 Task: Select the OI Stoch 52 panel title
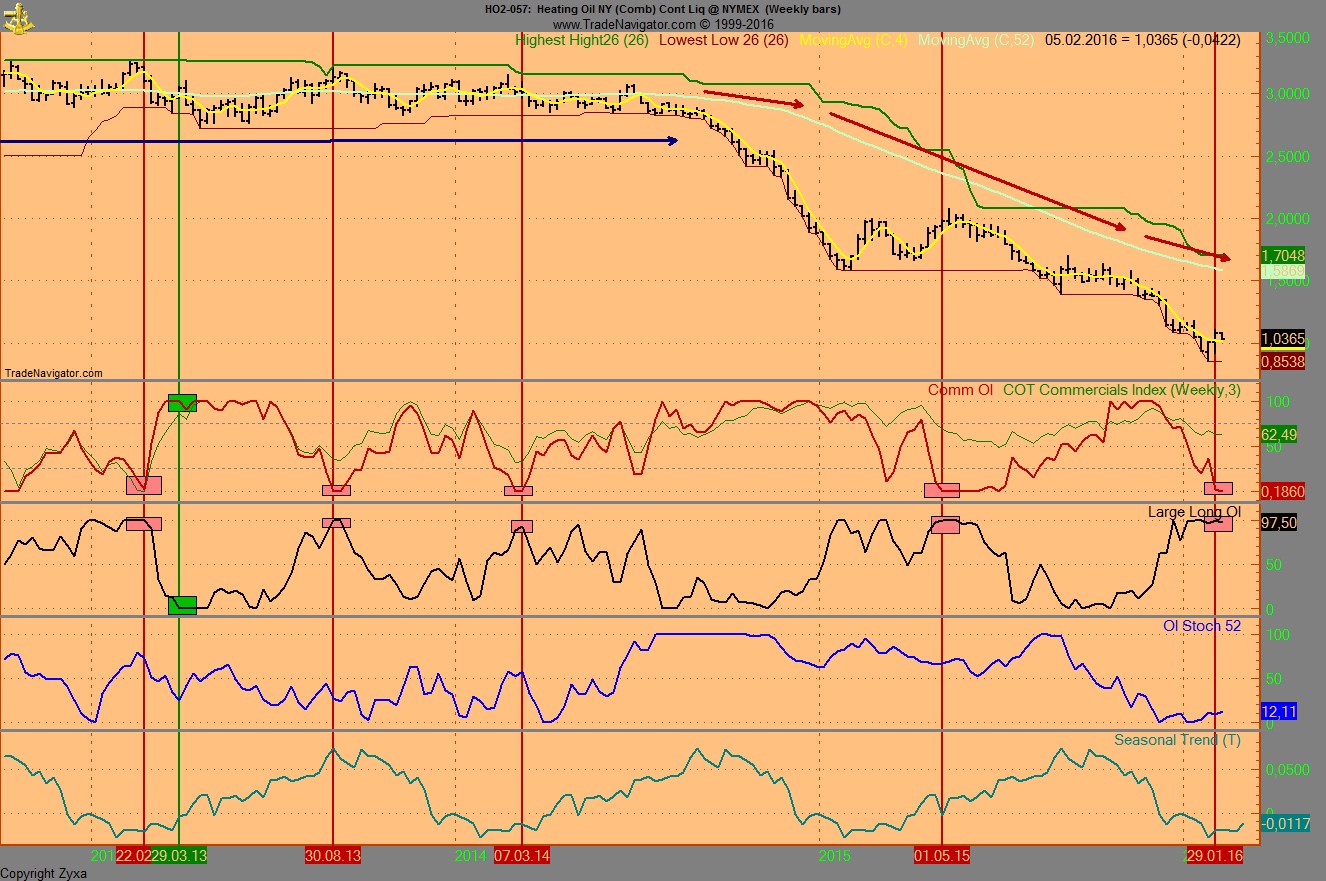pyautogui.click(x=1204, y=624)
